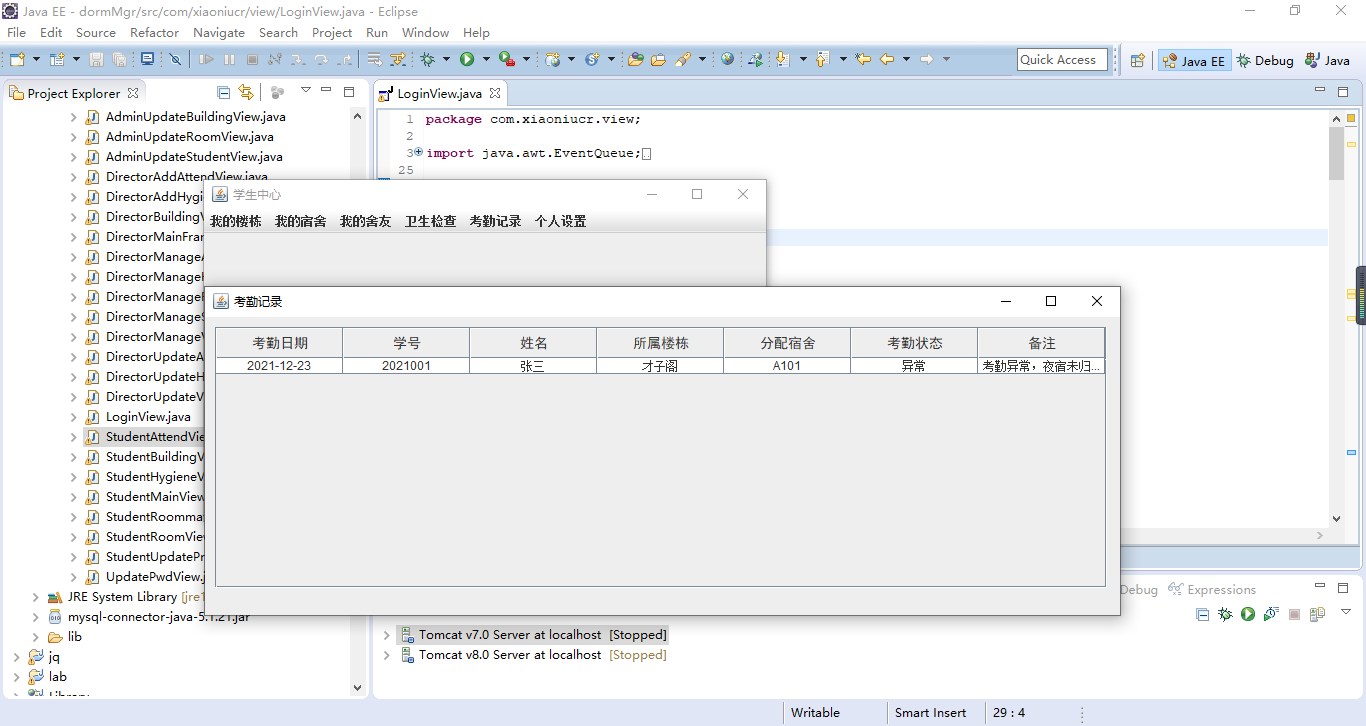Start the server in debug mode in Servers view
The height and width of the screenshot is (726, 1366).
1225,614
